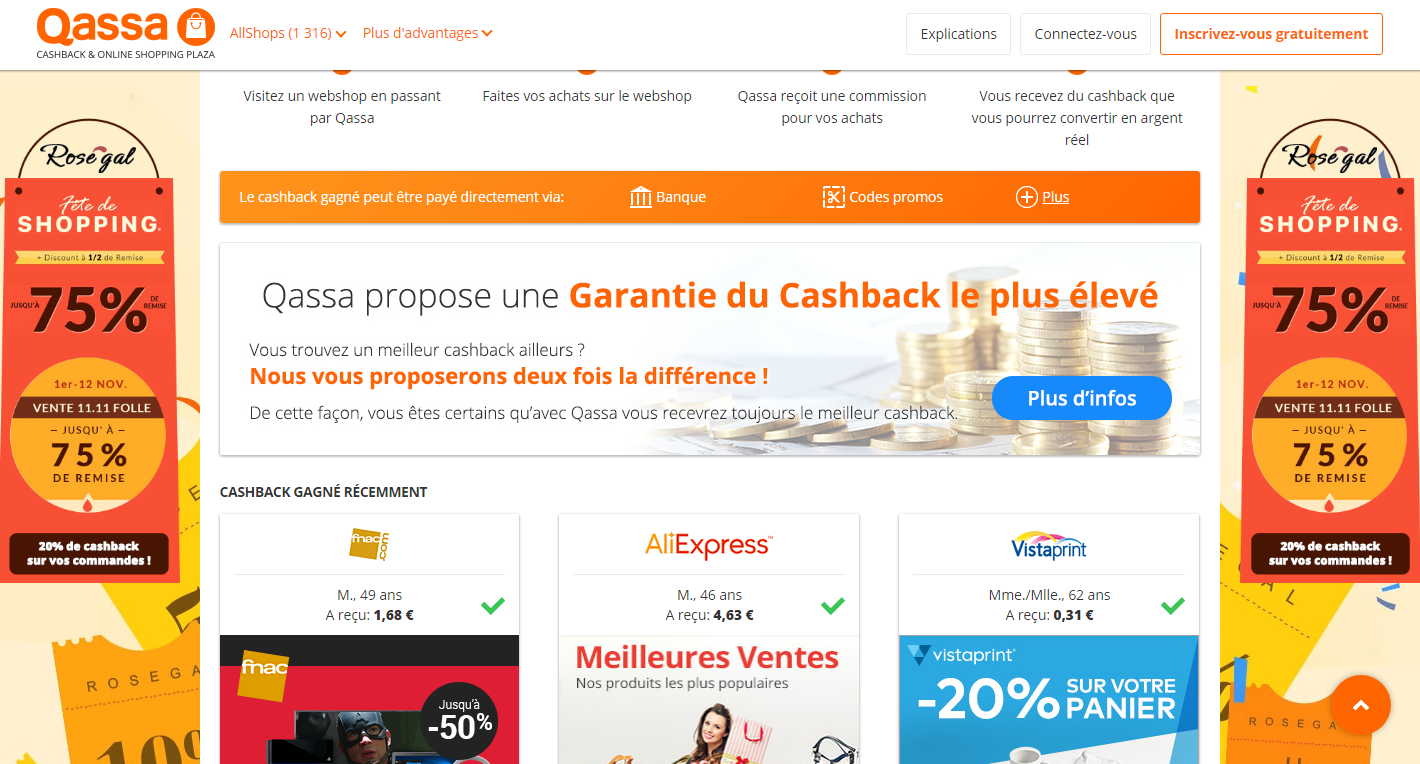Click the green checkmark on the AliExpress card
The image size is (1420, 764).
pos(833,605)
